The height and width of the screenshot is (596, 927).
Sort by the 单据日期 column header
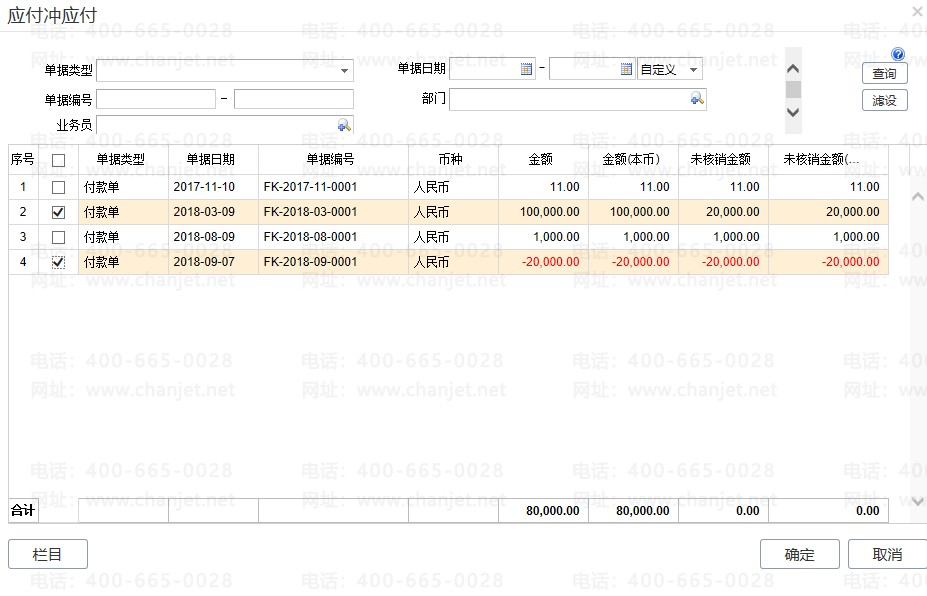[212, 160]
